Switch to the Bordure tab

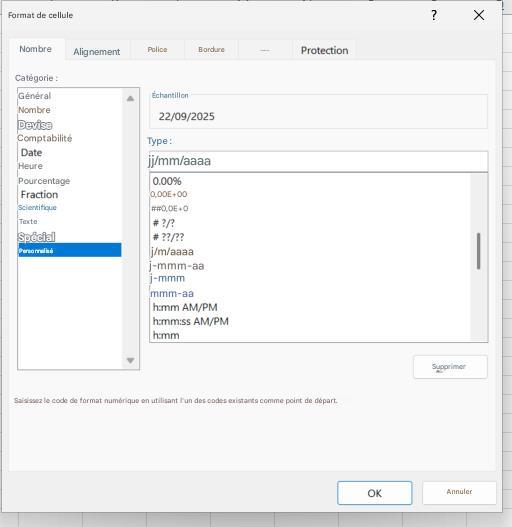pos(211,50)
